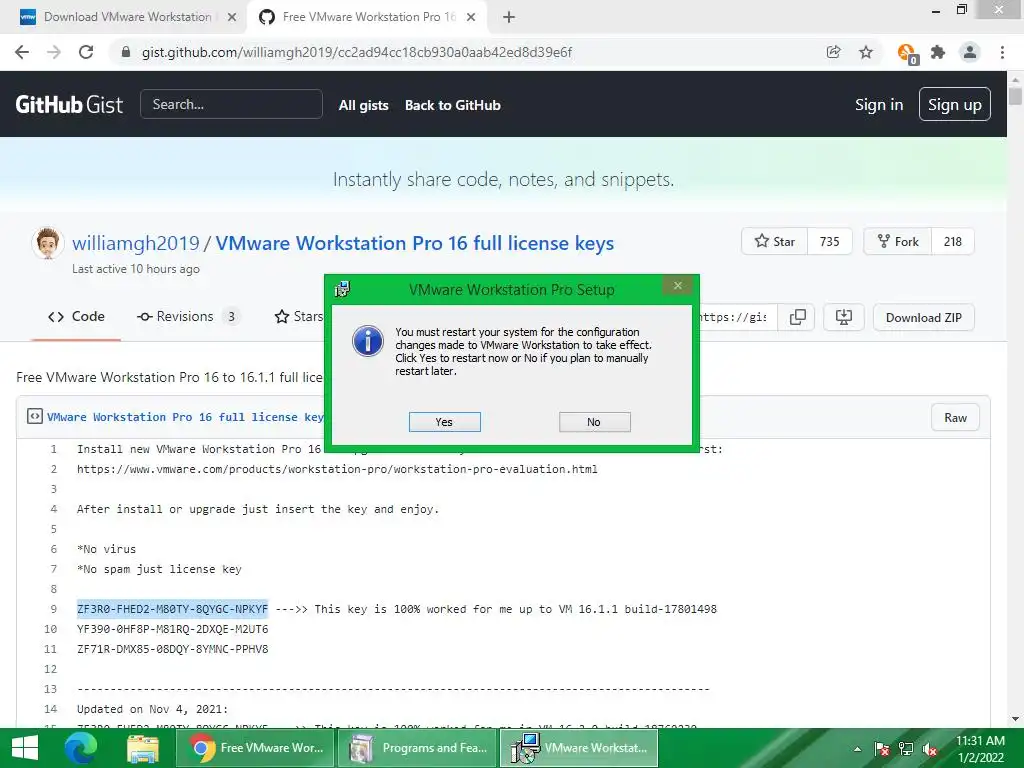Select the Stars tab
The height and width of the screenshot is (768, 1024).
coord(299,317)
